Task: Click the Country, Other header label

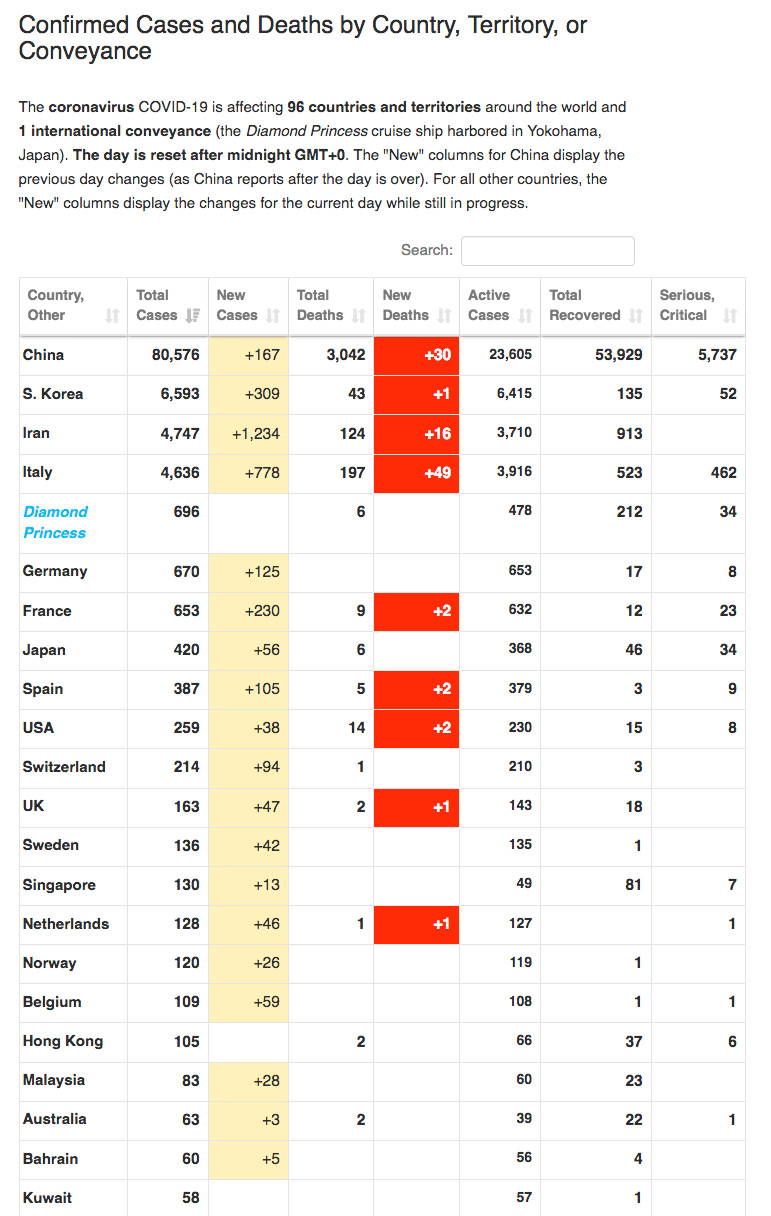Action: coord(56,305)
